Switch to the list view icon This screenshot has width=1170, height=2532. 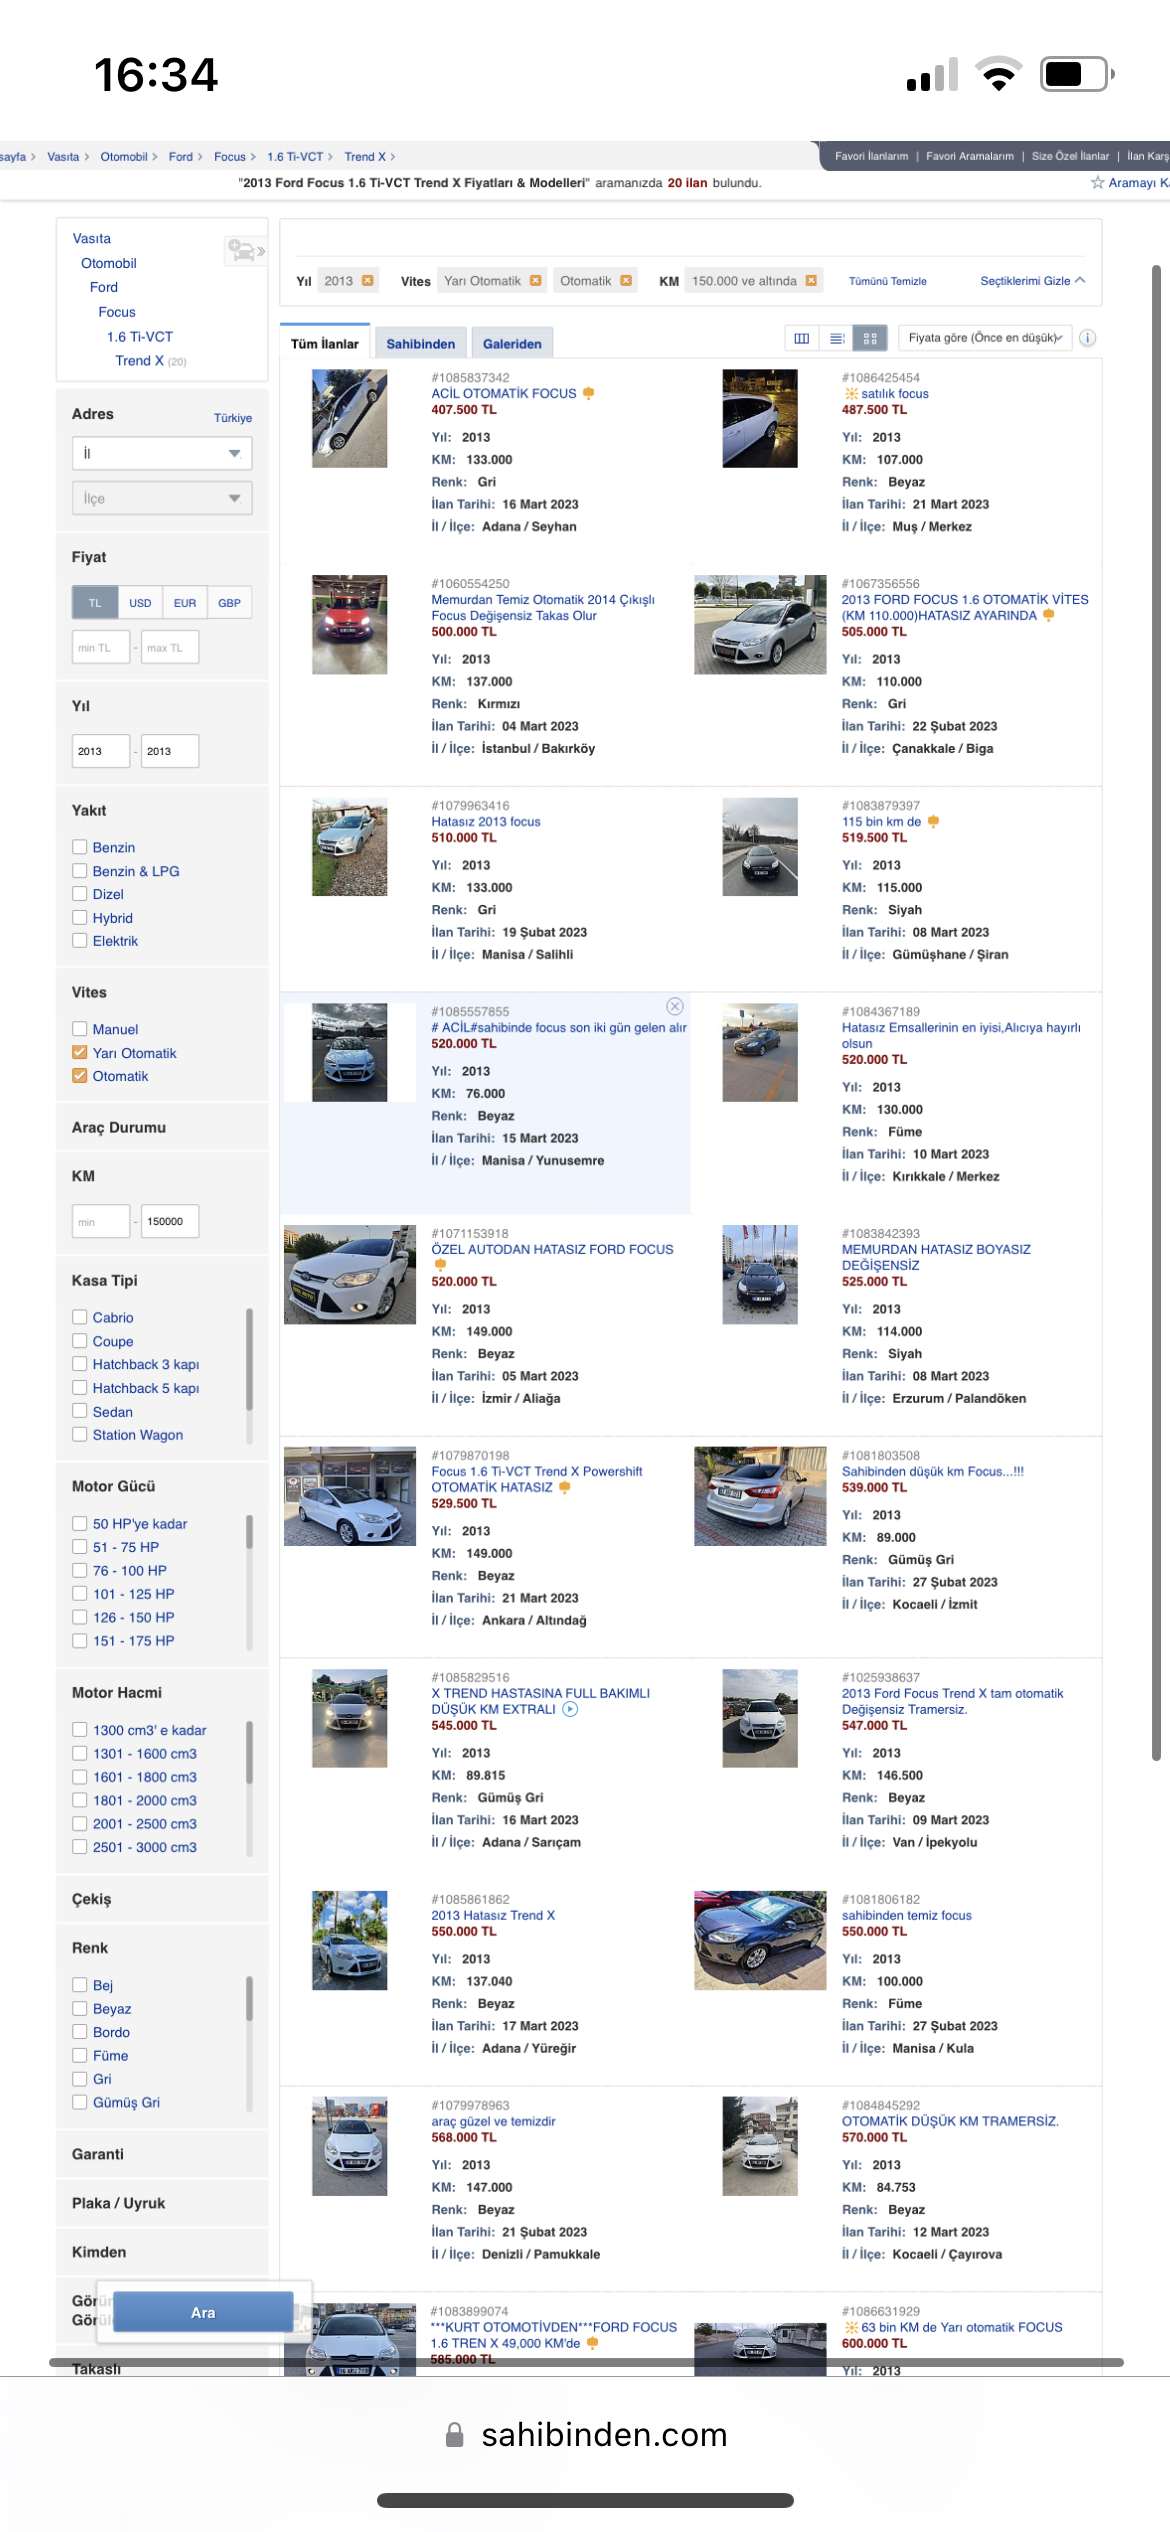(x=837, y=338)
